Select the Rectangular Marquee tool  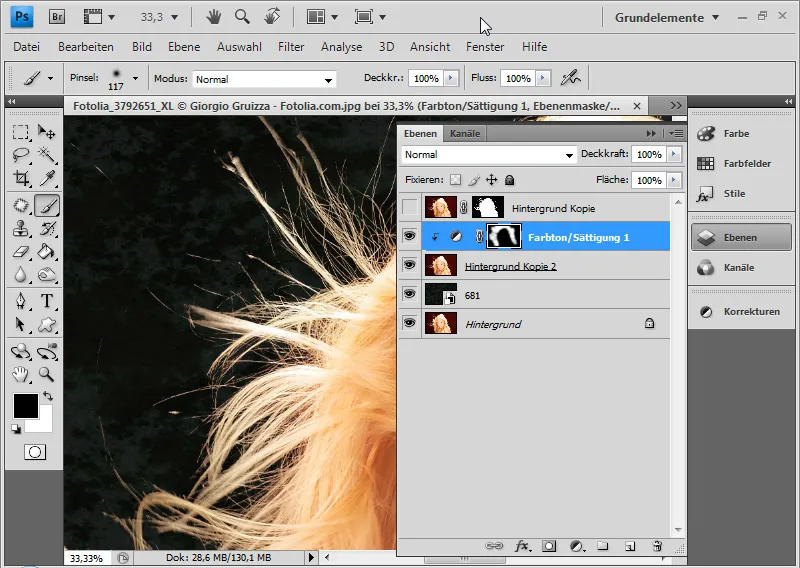[20, 132]
